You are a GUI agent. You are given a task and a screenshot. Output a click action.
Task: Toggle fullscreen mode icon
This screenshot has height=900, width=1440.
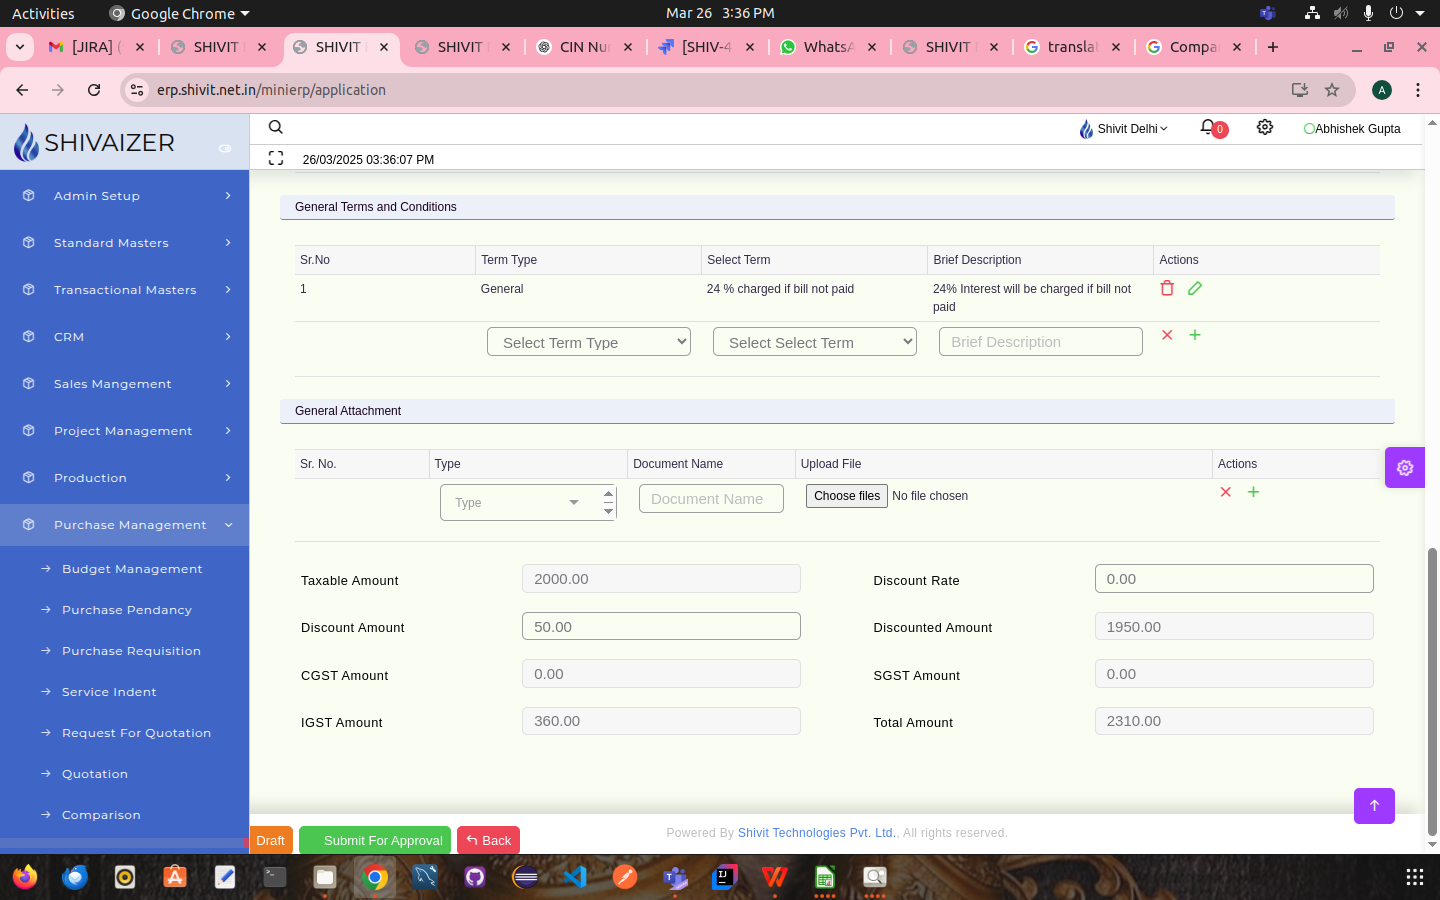(276, 158)
